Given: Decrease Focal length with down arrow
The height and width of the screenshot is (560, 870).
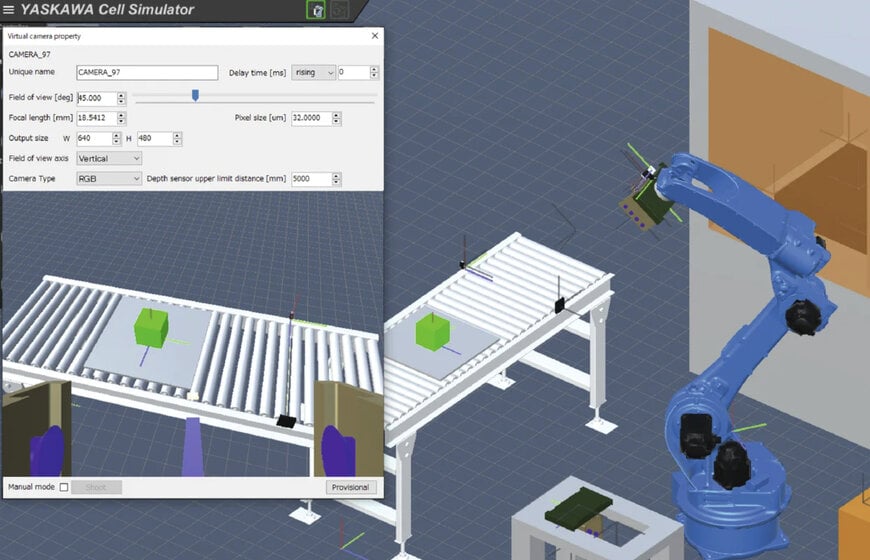Looking at the screenshot, I should point(121,122).
